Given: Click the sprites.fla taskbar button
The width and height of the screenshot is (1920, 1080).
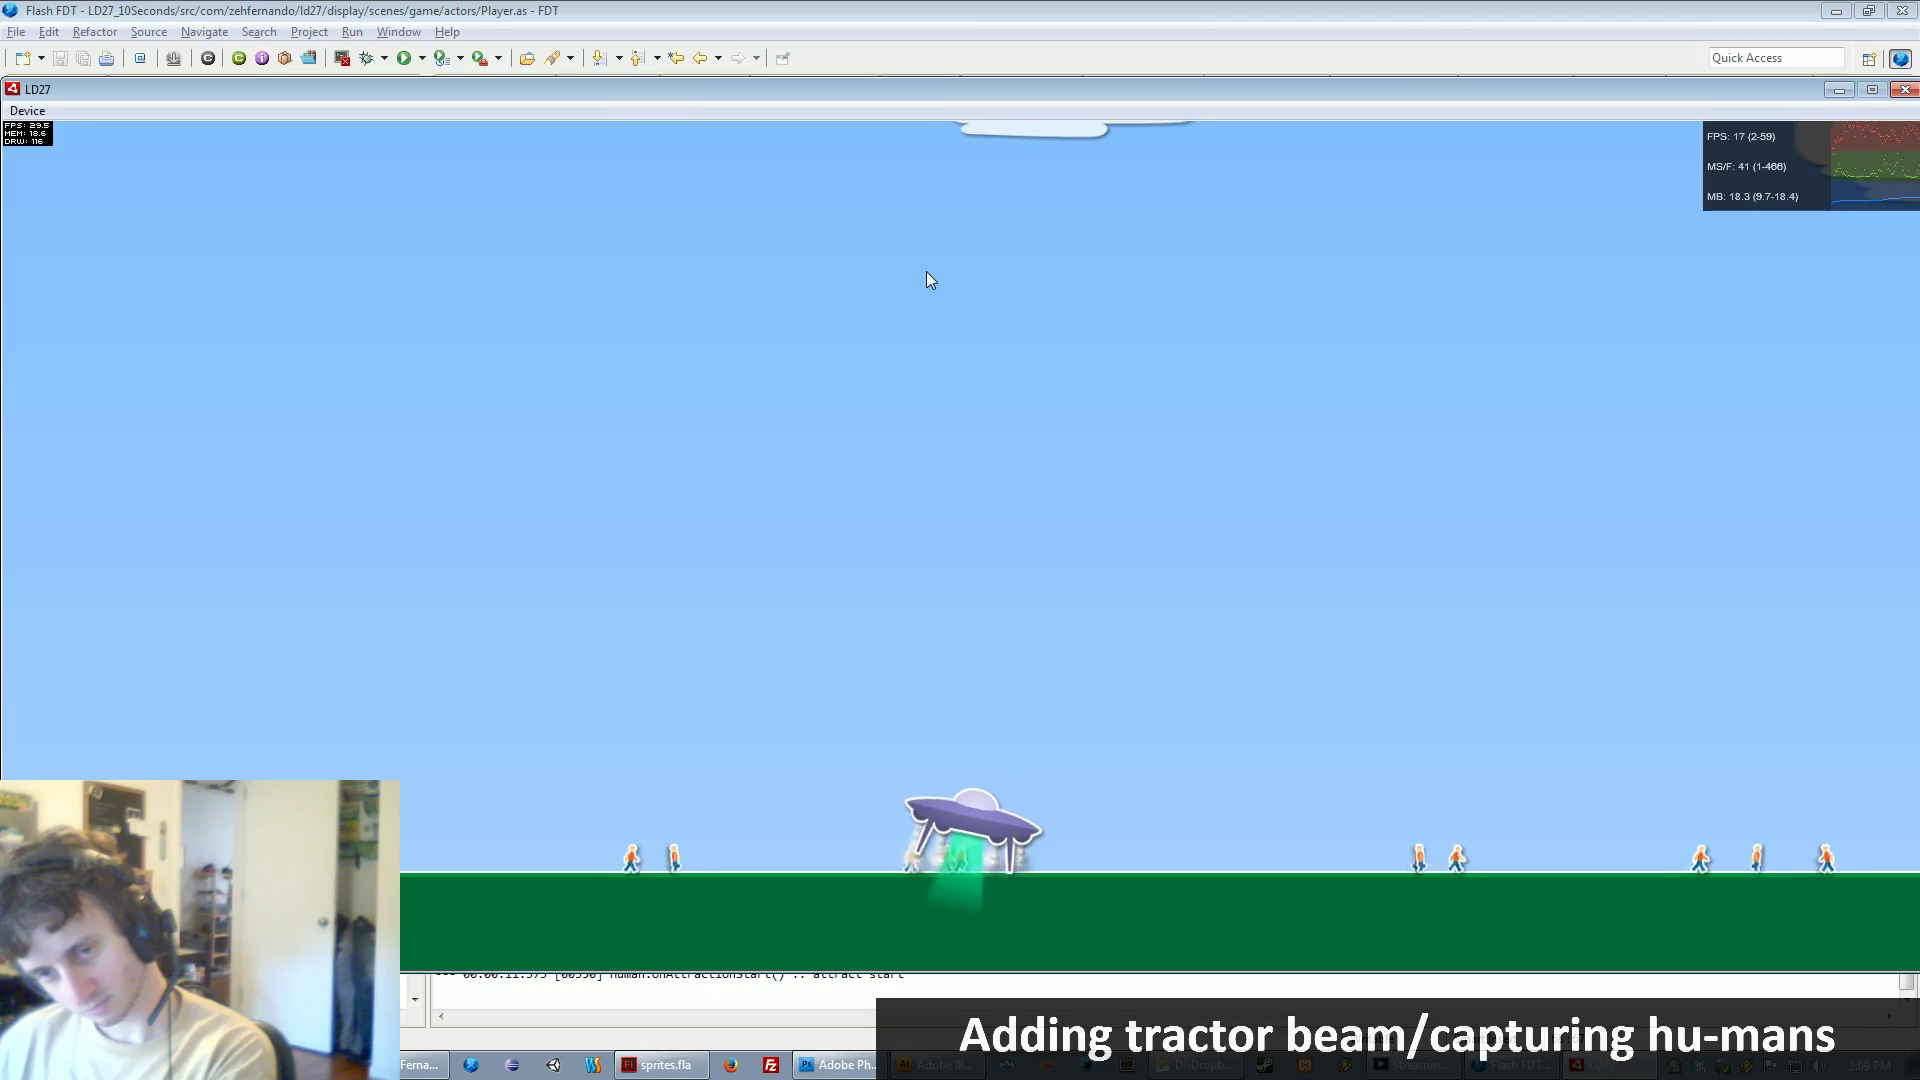Looking at the screenshot, I should tap(662, 1065).
